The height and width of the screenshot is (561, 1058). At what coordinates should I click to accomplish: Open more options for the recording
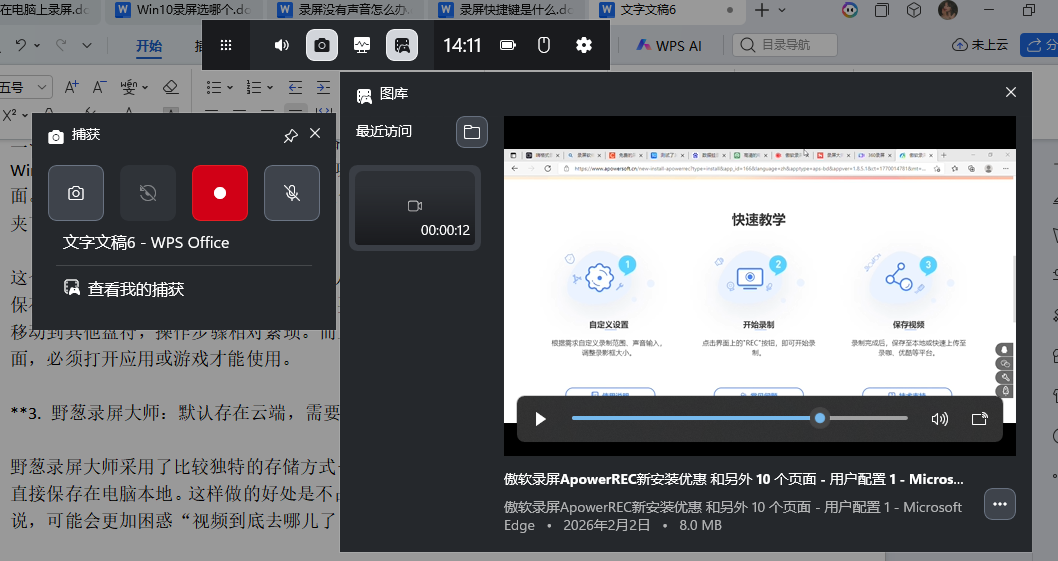point(1000,504)
